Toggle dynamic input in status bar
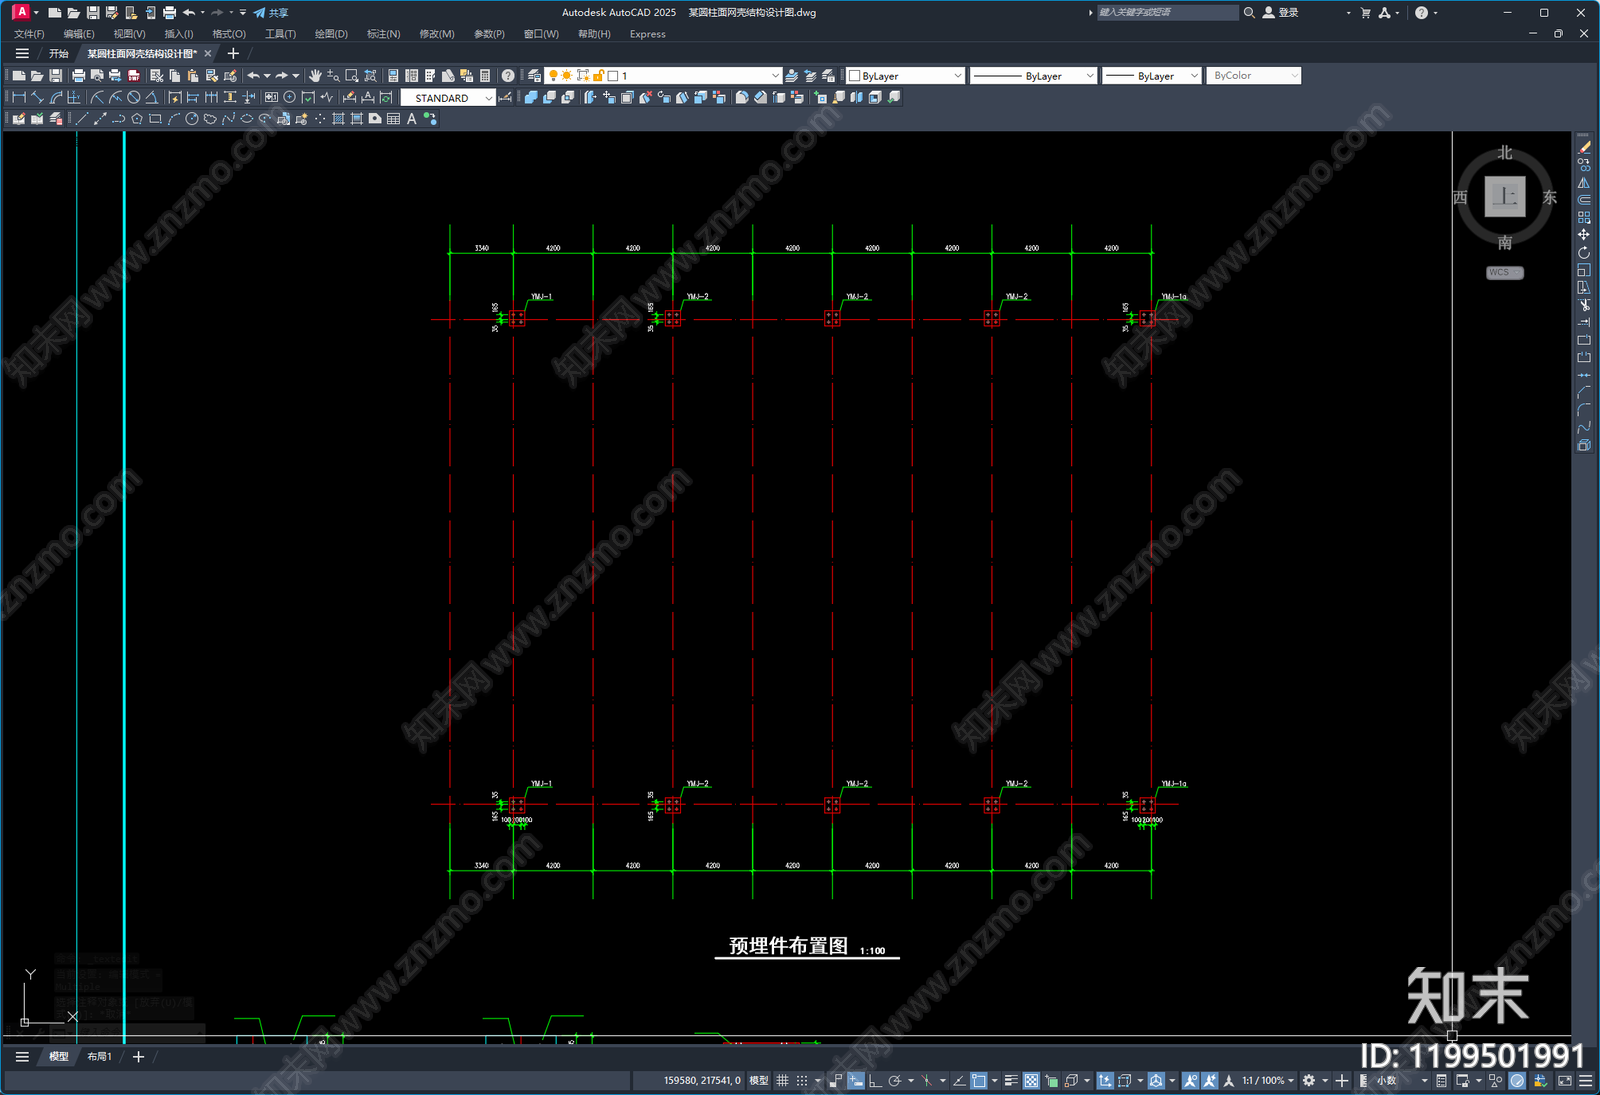Screen dimensions: 1600x1095 tap(856, 1081)
